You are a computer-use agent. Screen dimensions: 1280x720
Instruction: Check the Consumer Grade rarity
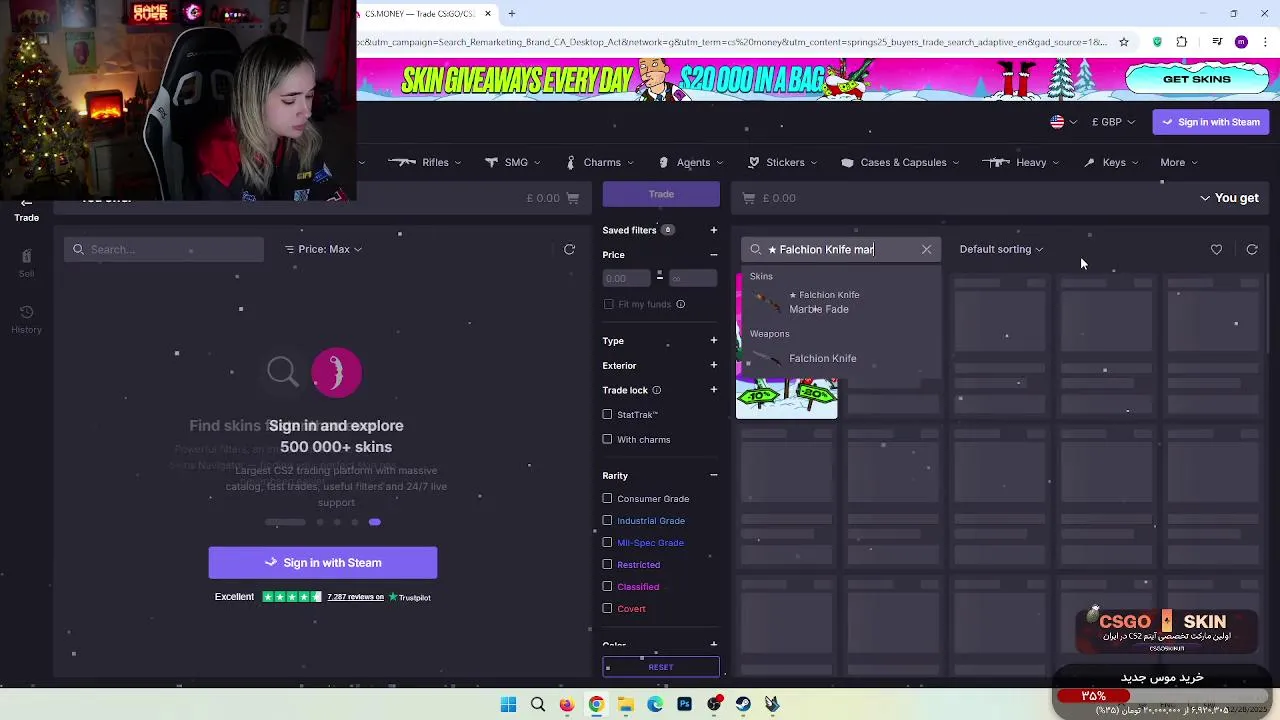[x=607, y=498]
